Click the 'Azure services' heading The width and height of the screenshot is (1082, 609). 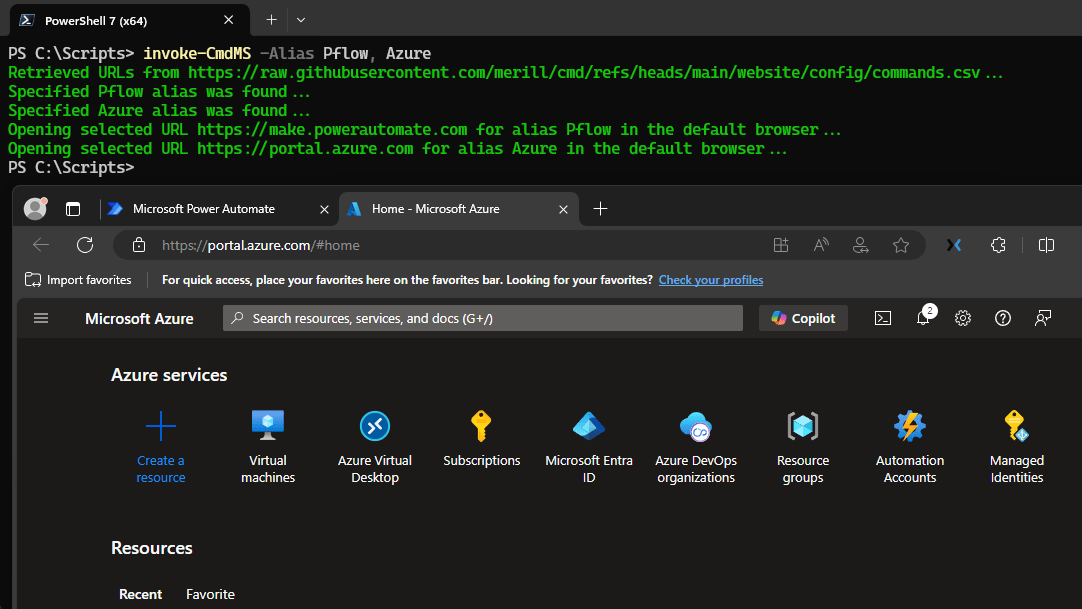coord(169,375)
